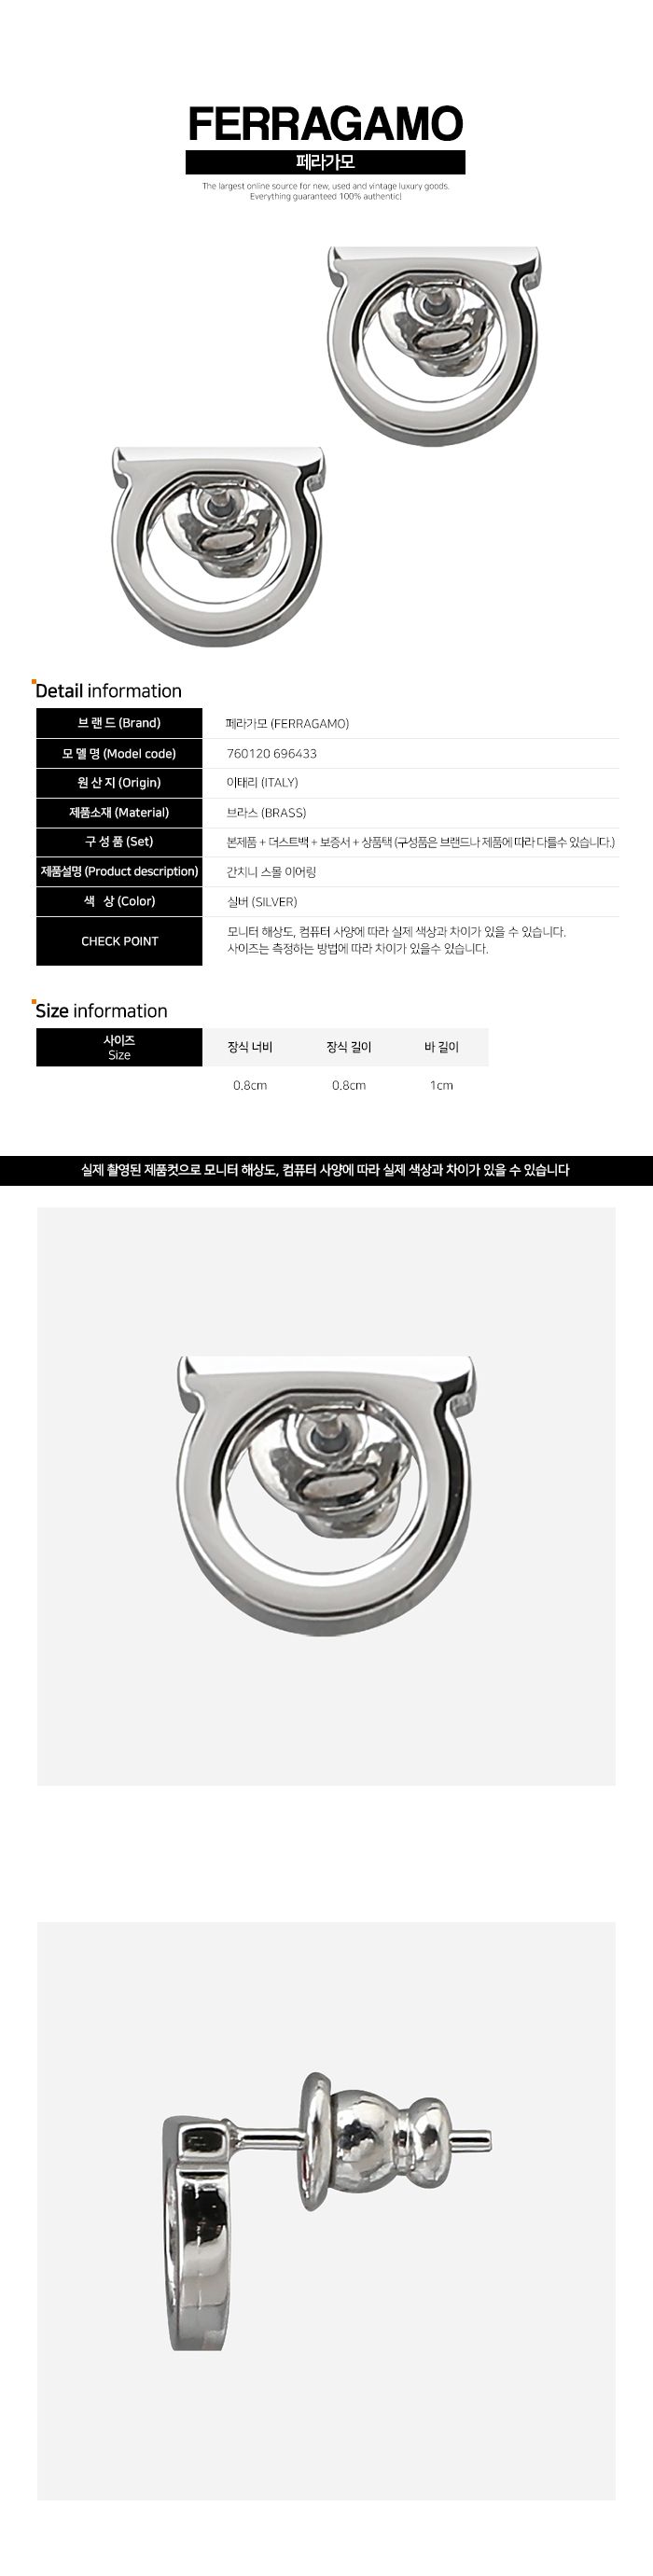Click the orange marker beside Detail information

[x=34, y=682]
